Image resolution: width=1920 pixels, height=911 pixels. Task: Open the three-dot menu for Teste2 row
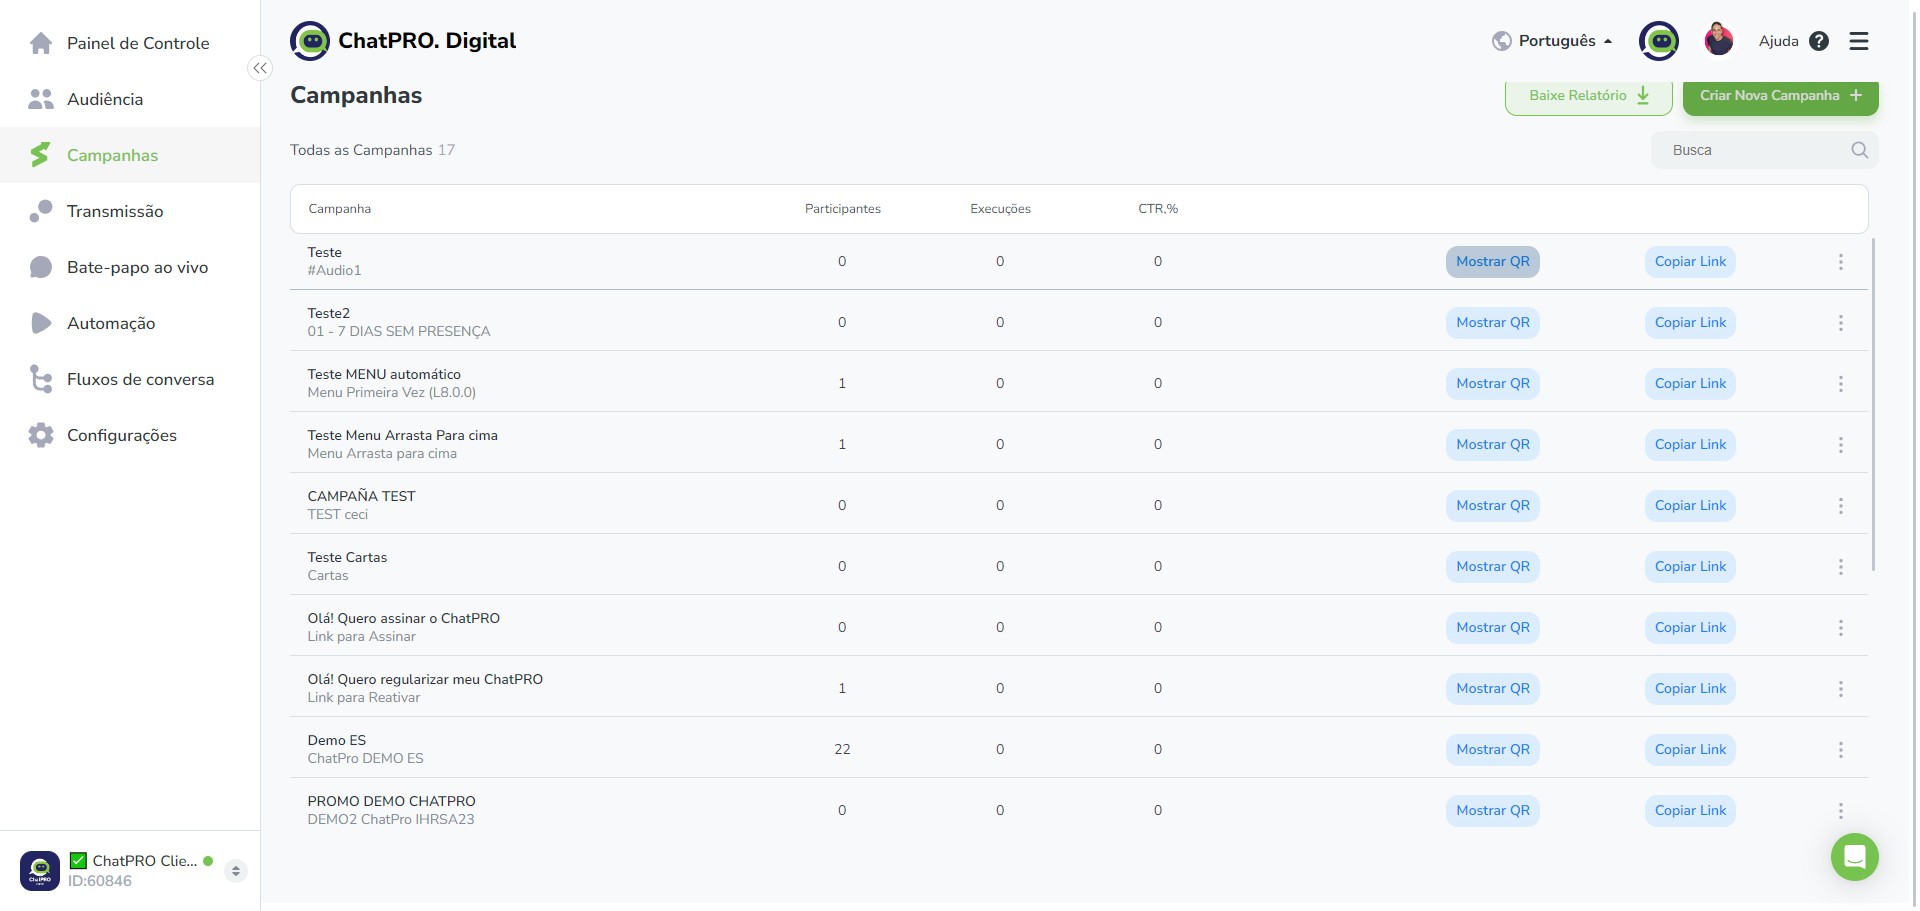point(1840,323)
